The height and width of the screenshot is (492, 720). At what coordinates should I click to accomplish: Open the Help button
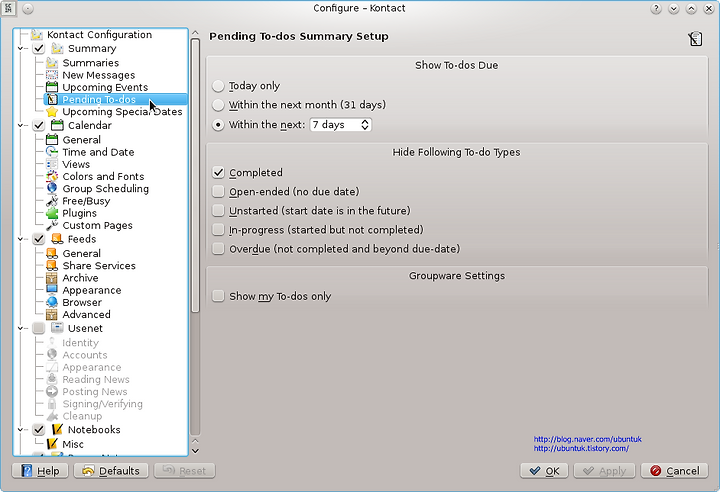coord(40,471)
